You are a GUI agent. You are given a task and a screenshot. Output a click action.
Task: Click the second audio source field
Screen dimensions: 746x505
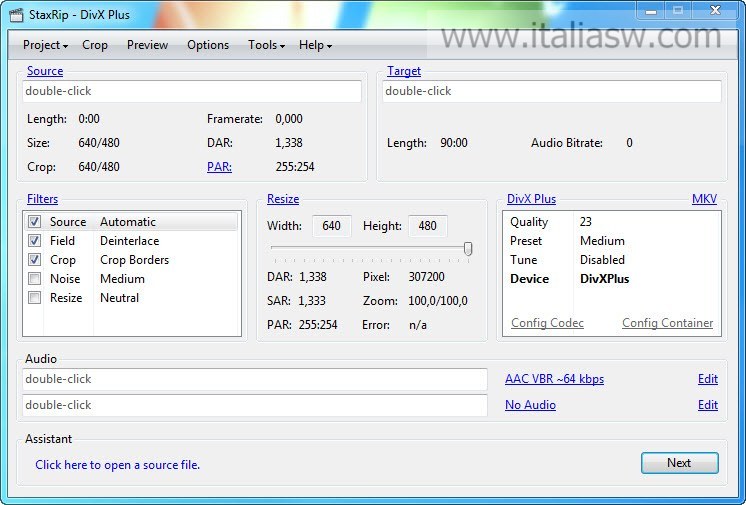(255, 405)
